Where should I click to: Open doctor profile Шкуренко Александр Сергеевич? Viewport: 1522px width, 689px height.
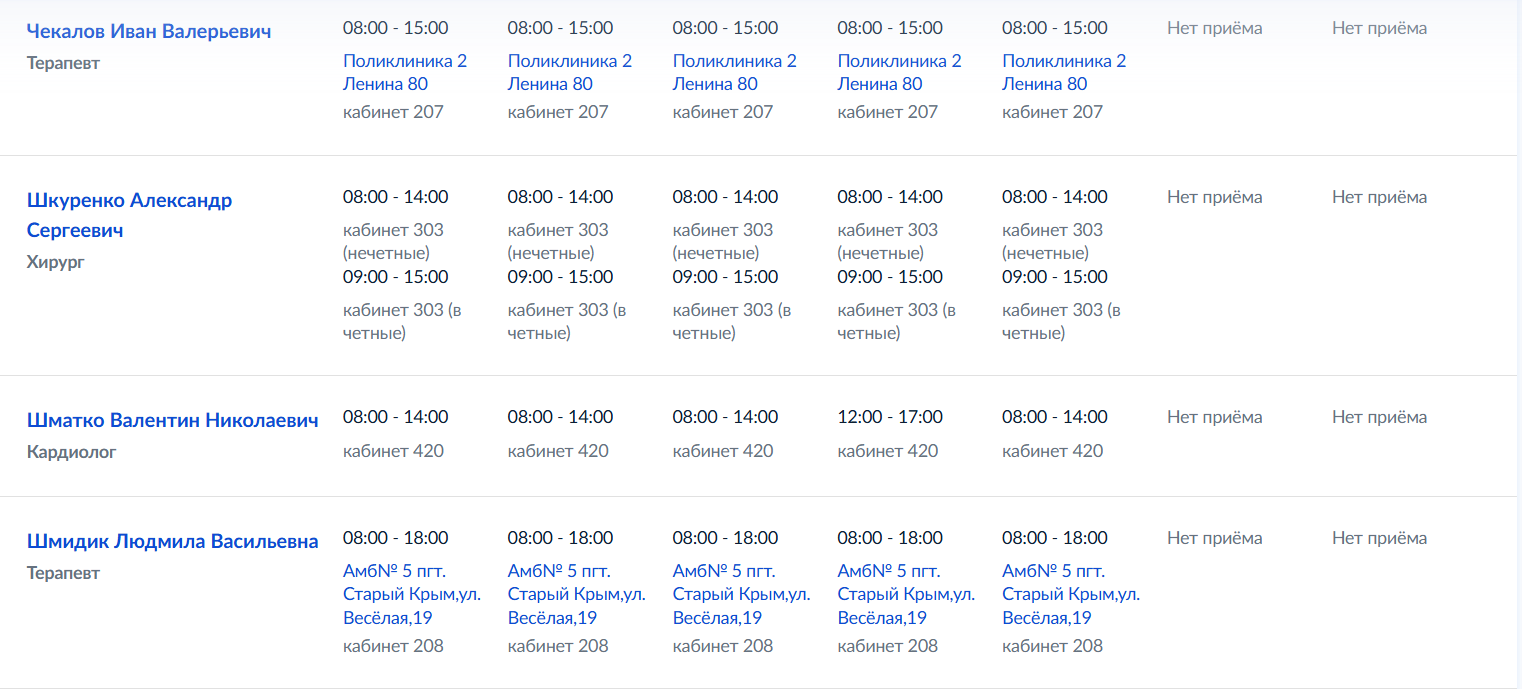point(129,215)
